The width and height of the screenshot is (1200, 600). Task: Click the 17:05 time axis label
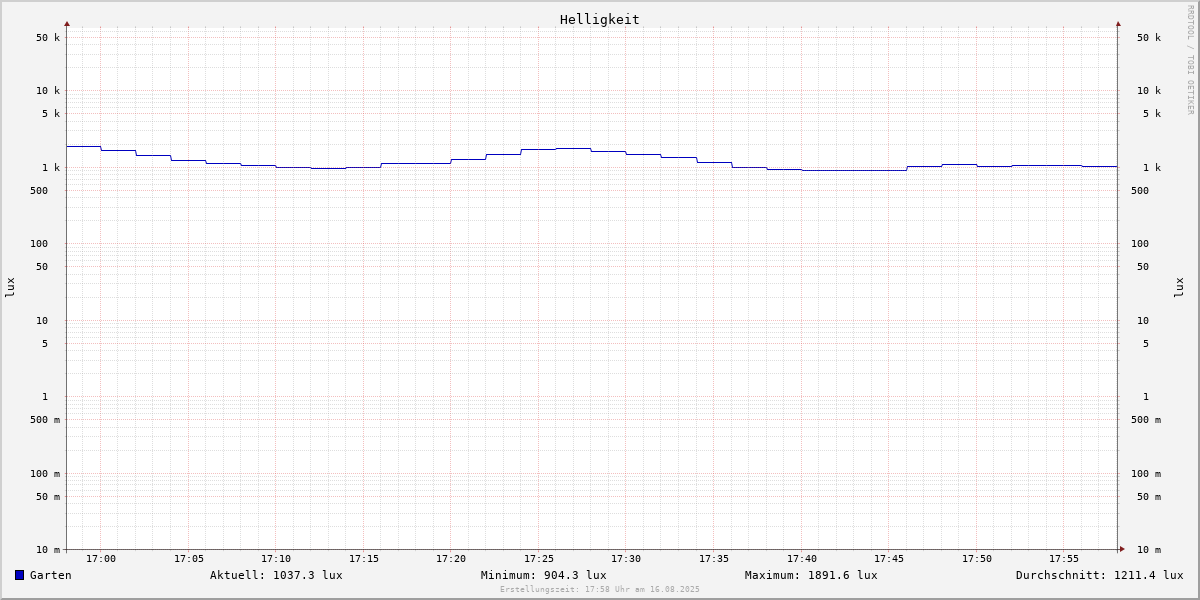point(189,559)
